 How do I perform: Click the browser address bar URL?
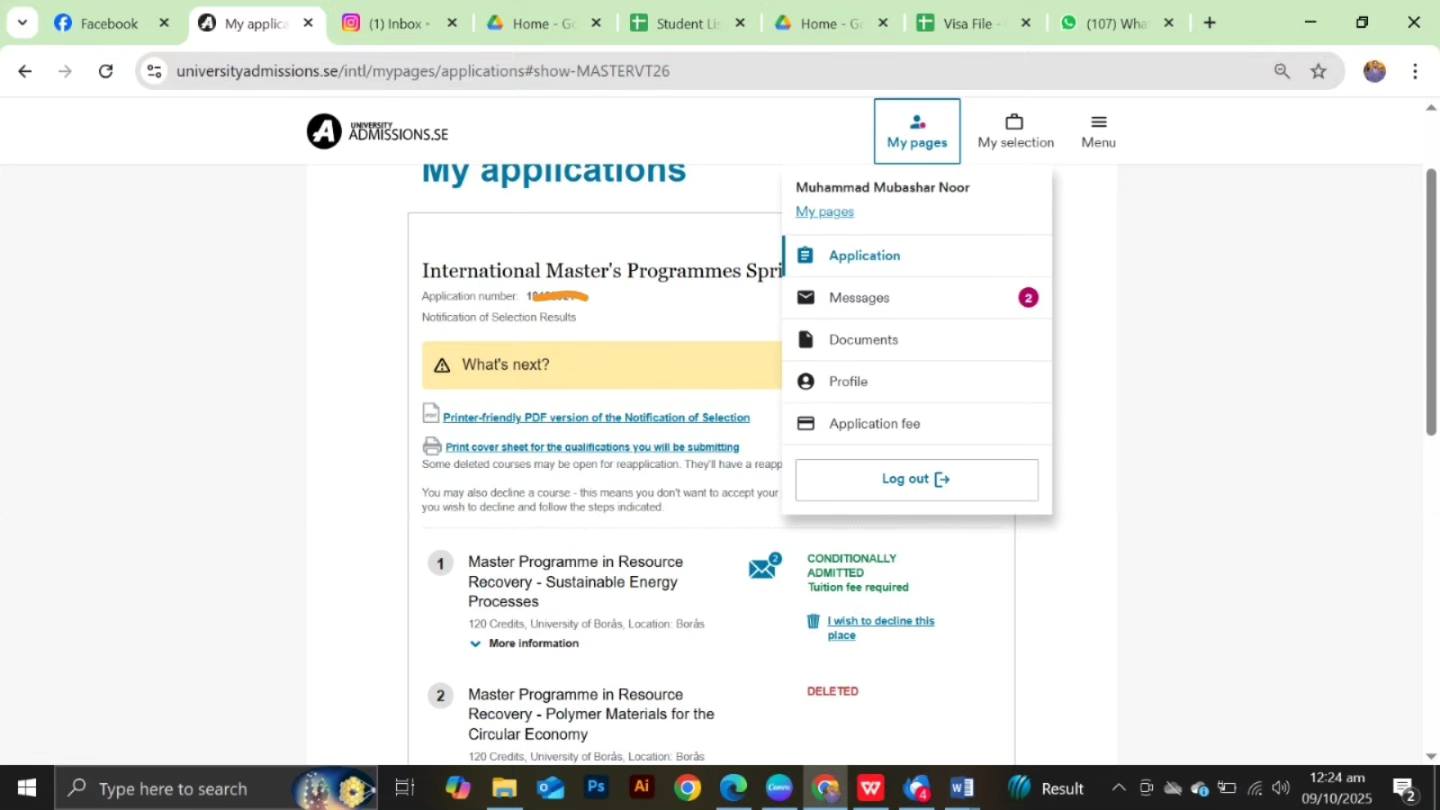pos(423,71)
